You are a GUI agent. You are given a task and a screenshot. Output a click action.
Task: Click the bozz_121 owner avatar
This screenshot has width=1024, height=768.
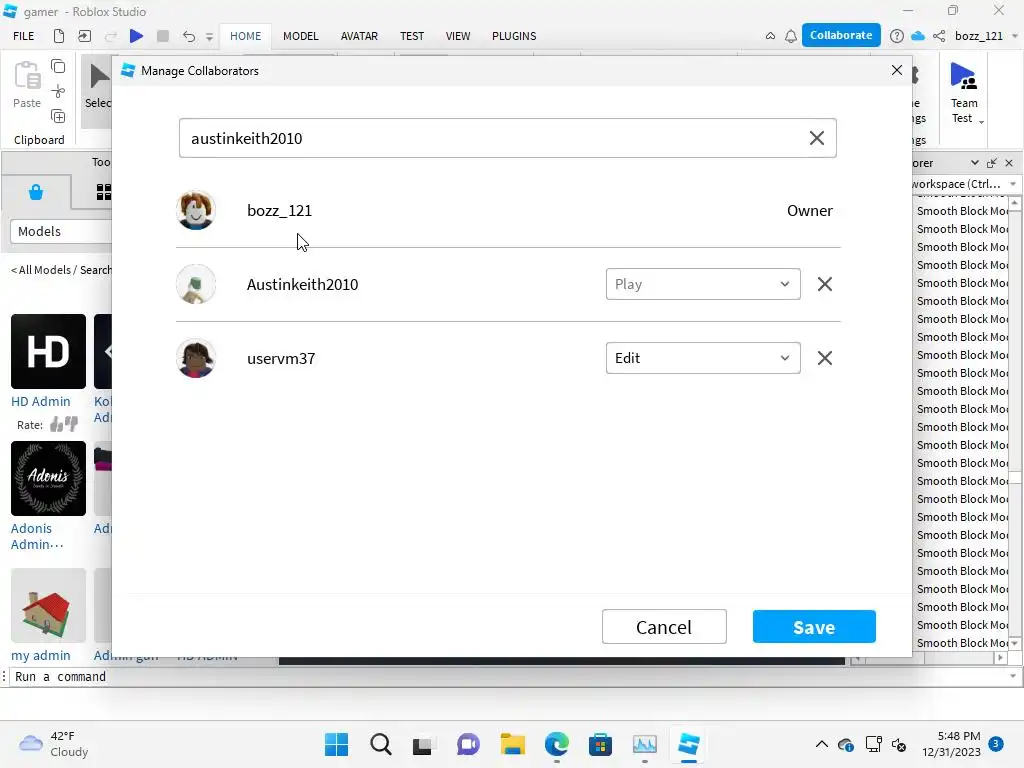(196, 210)
